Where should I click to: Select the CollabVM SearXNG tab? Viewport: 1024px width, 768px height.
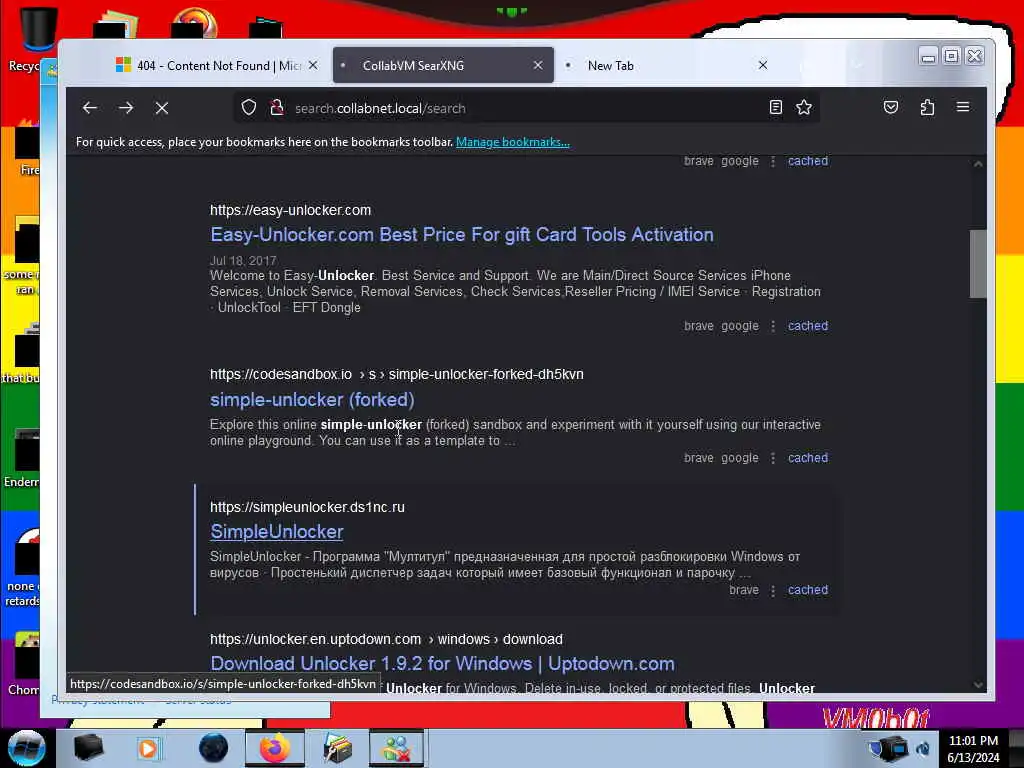click(x=443, y=65)
